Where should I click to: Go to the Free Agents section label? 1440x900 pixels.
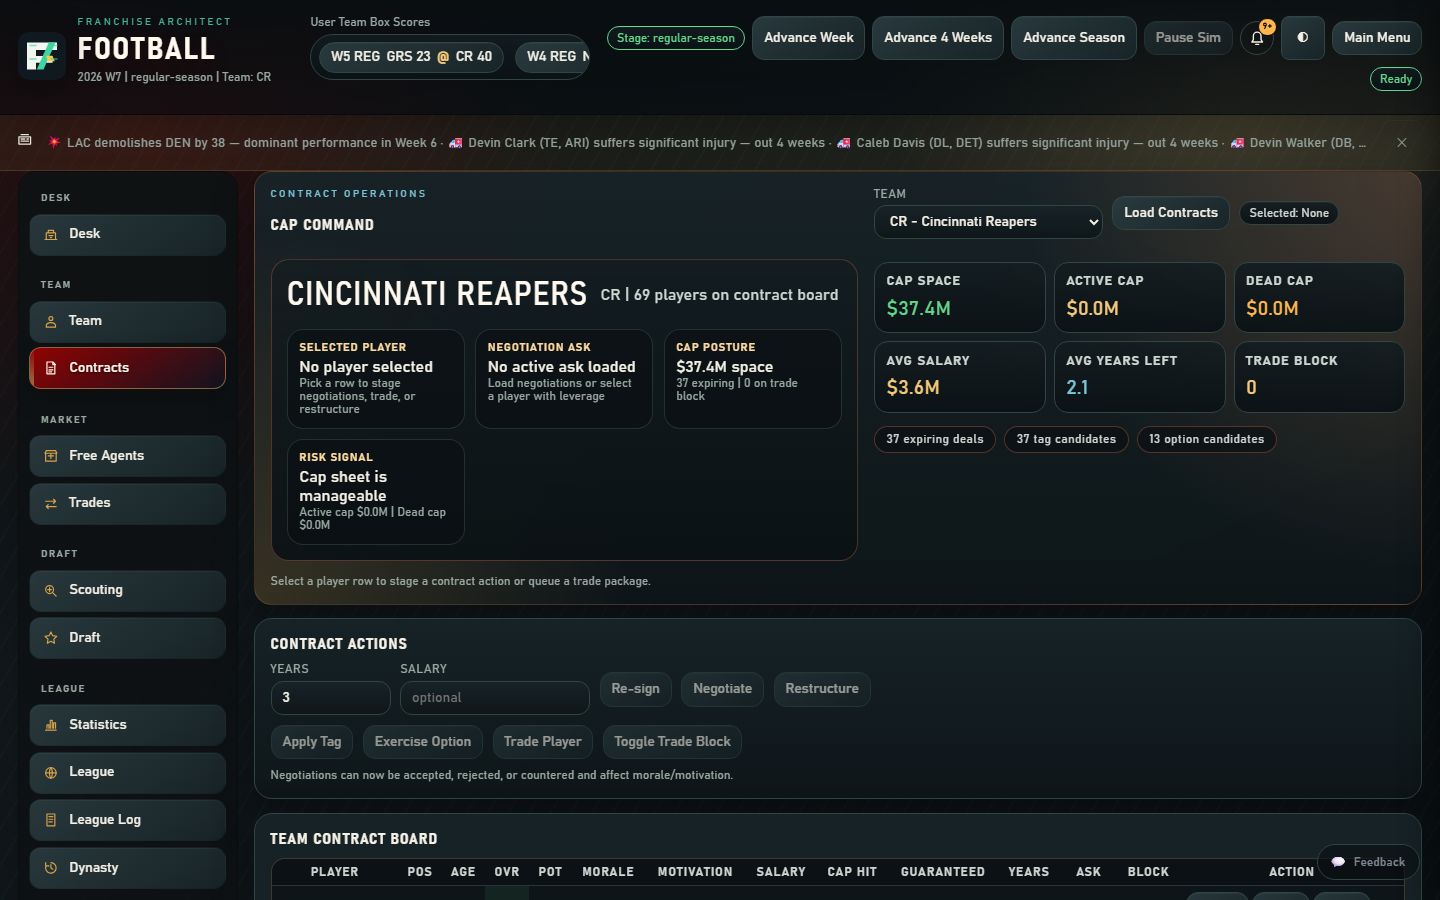coord(106,456)
